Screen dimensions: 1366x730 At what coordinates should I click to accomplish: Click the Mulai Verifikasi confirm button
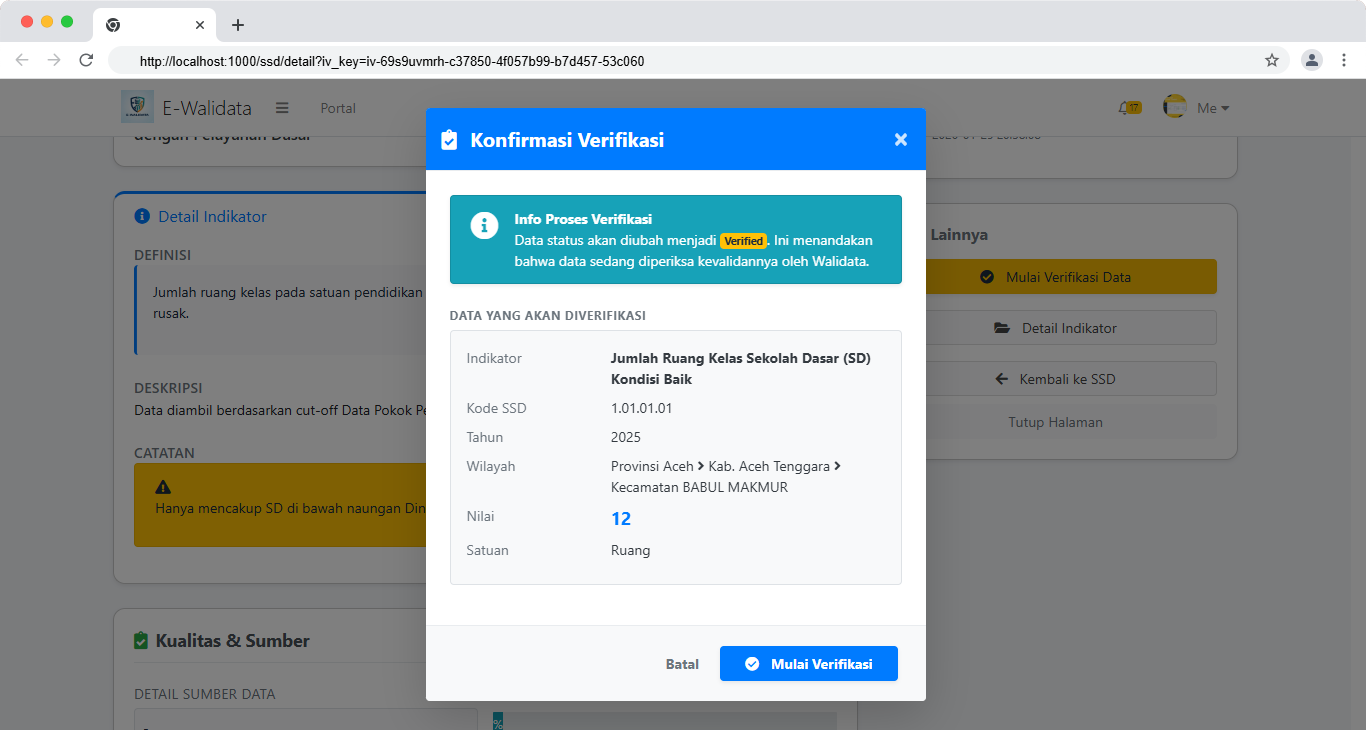pos(808,664)
